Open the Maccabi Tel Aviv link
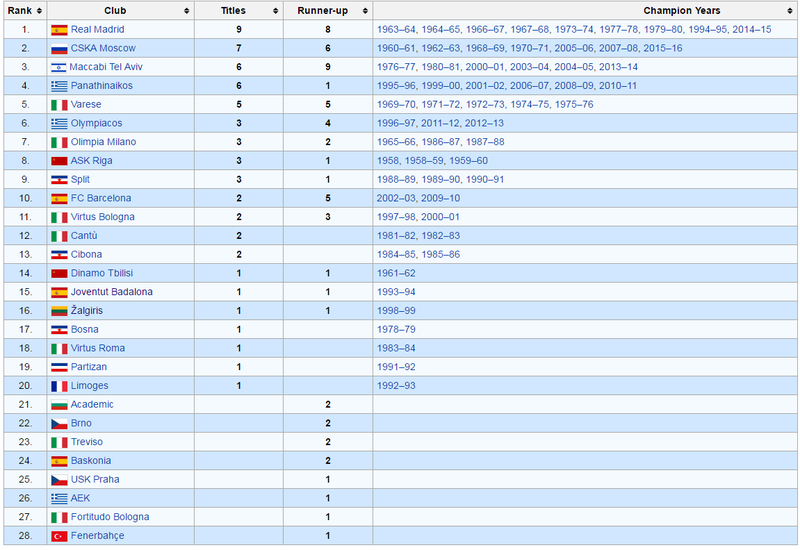Image resolution: width=800 pixels, height=550 pixels. click(106, 67)
